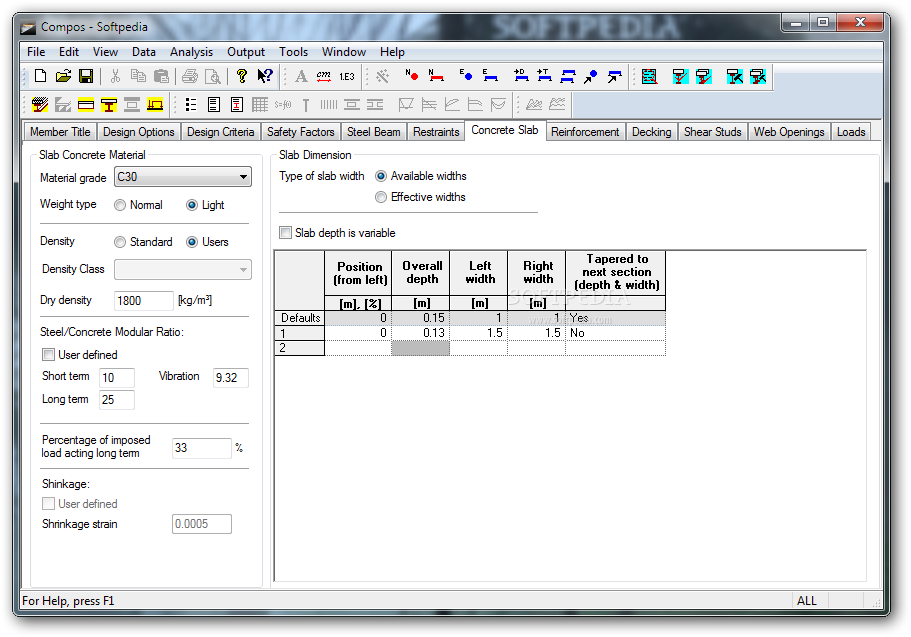The height and width of the screenshot is (637, 911).
Task: Open the Data menu
Action: (144, 52)
